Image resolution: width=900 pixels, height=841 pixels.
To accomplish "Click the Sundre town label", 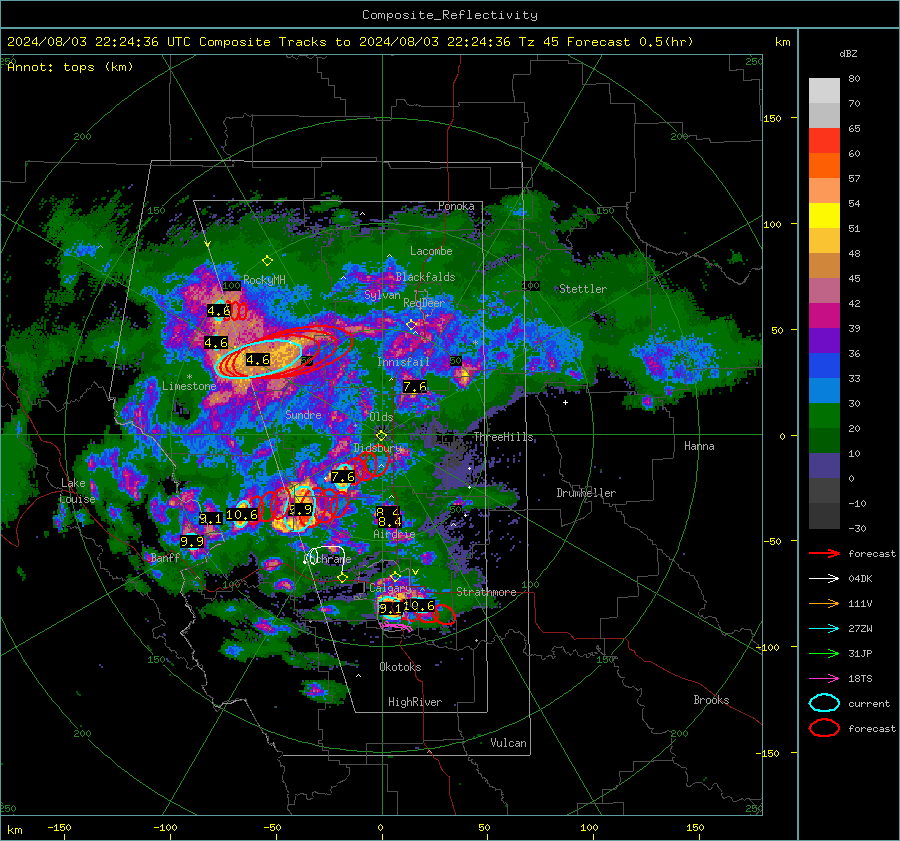I will click(x=303, y=414).
